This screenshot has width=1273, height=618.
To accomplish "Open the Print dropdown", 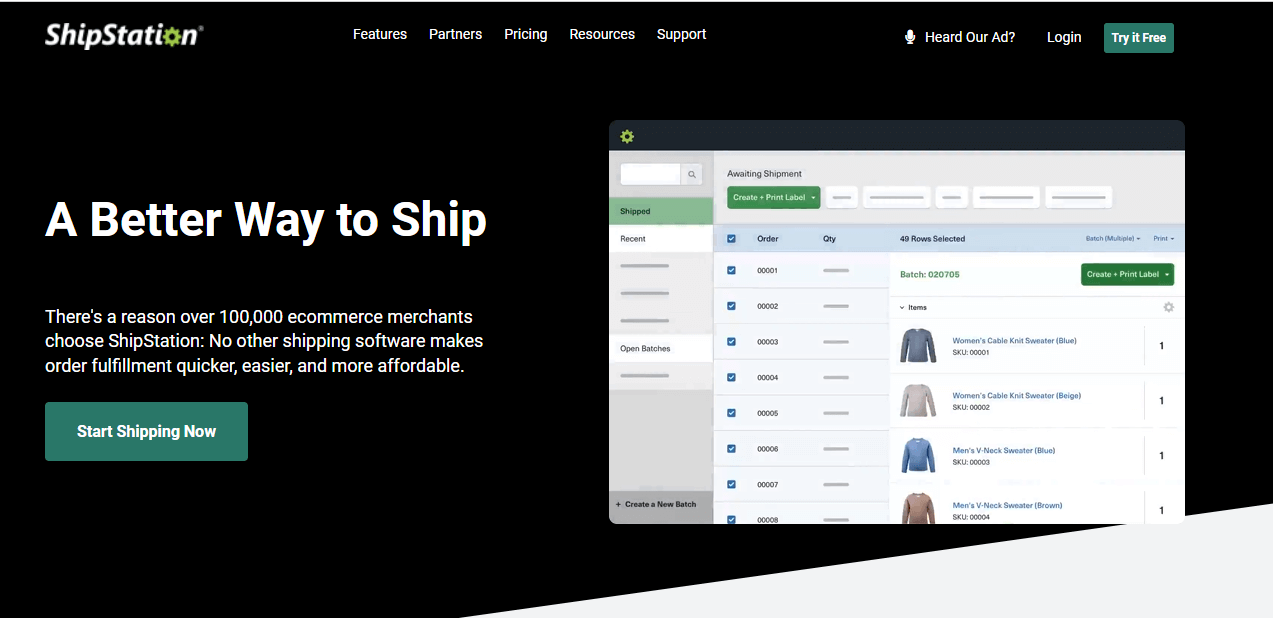I will click(1164, 239).
